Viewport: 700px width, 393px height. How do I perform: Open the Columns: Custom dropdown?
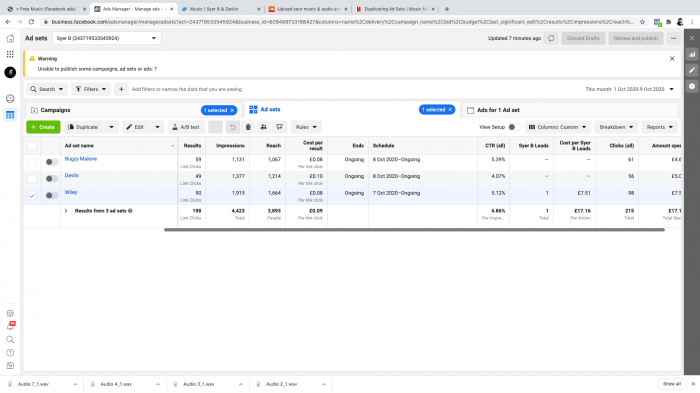point(558,127)
